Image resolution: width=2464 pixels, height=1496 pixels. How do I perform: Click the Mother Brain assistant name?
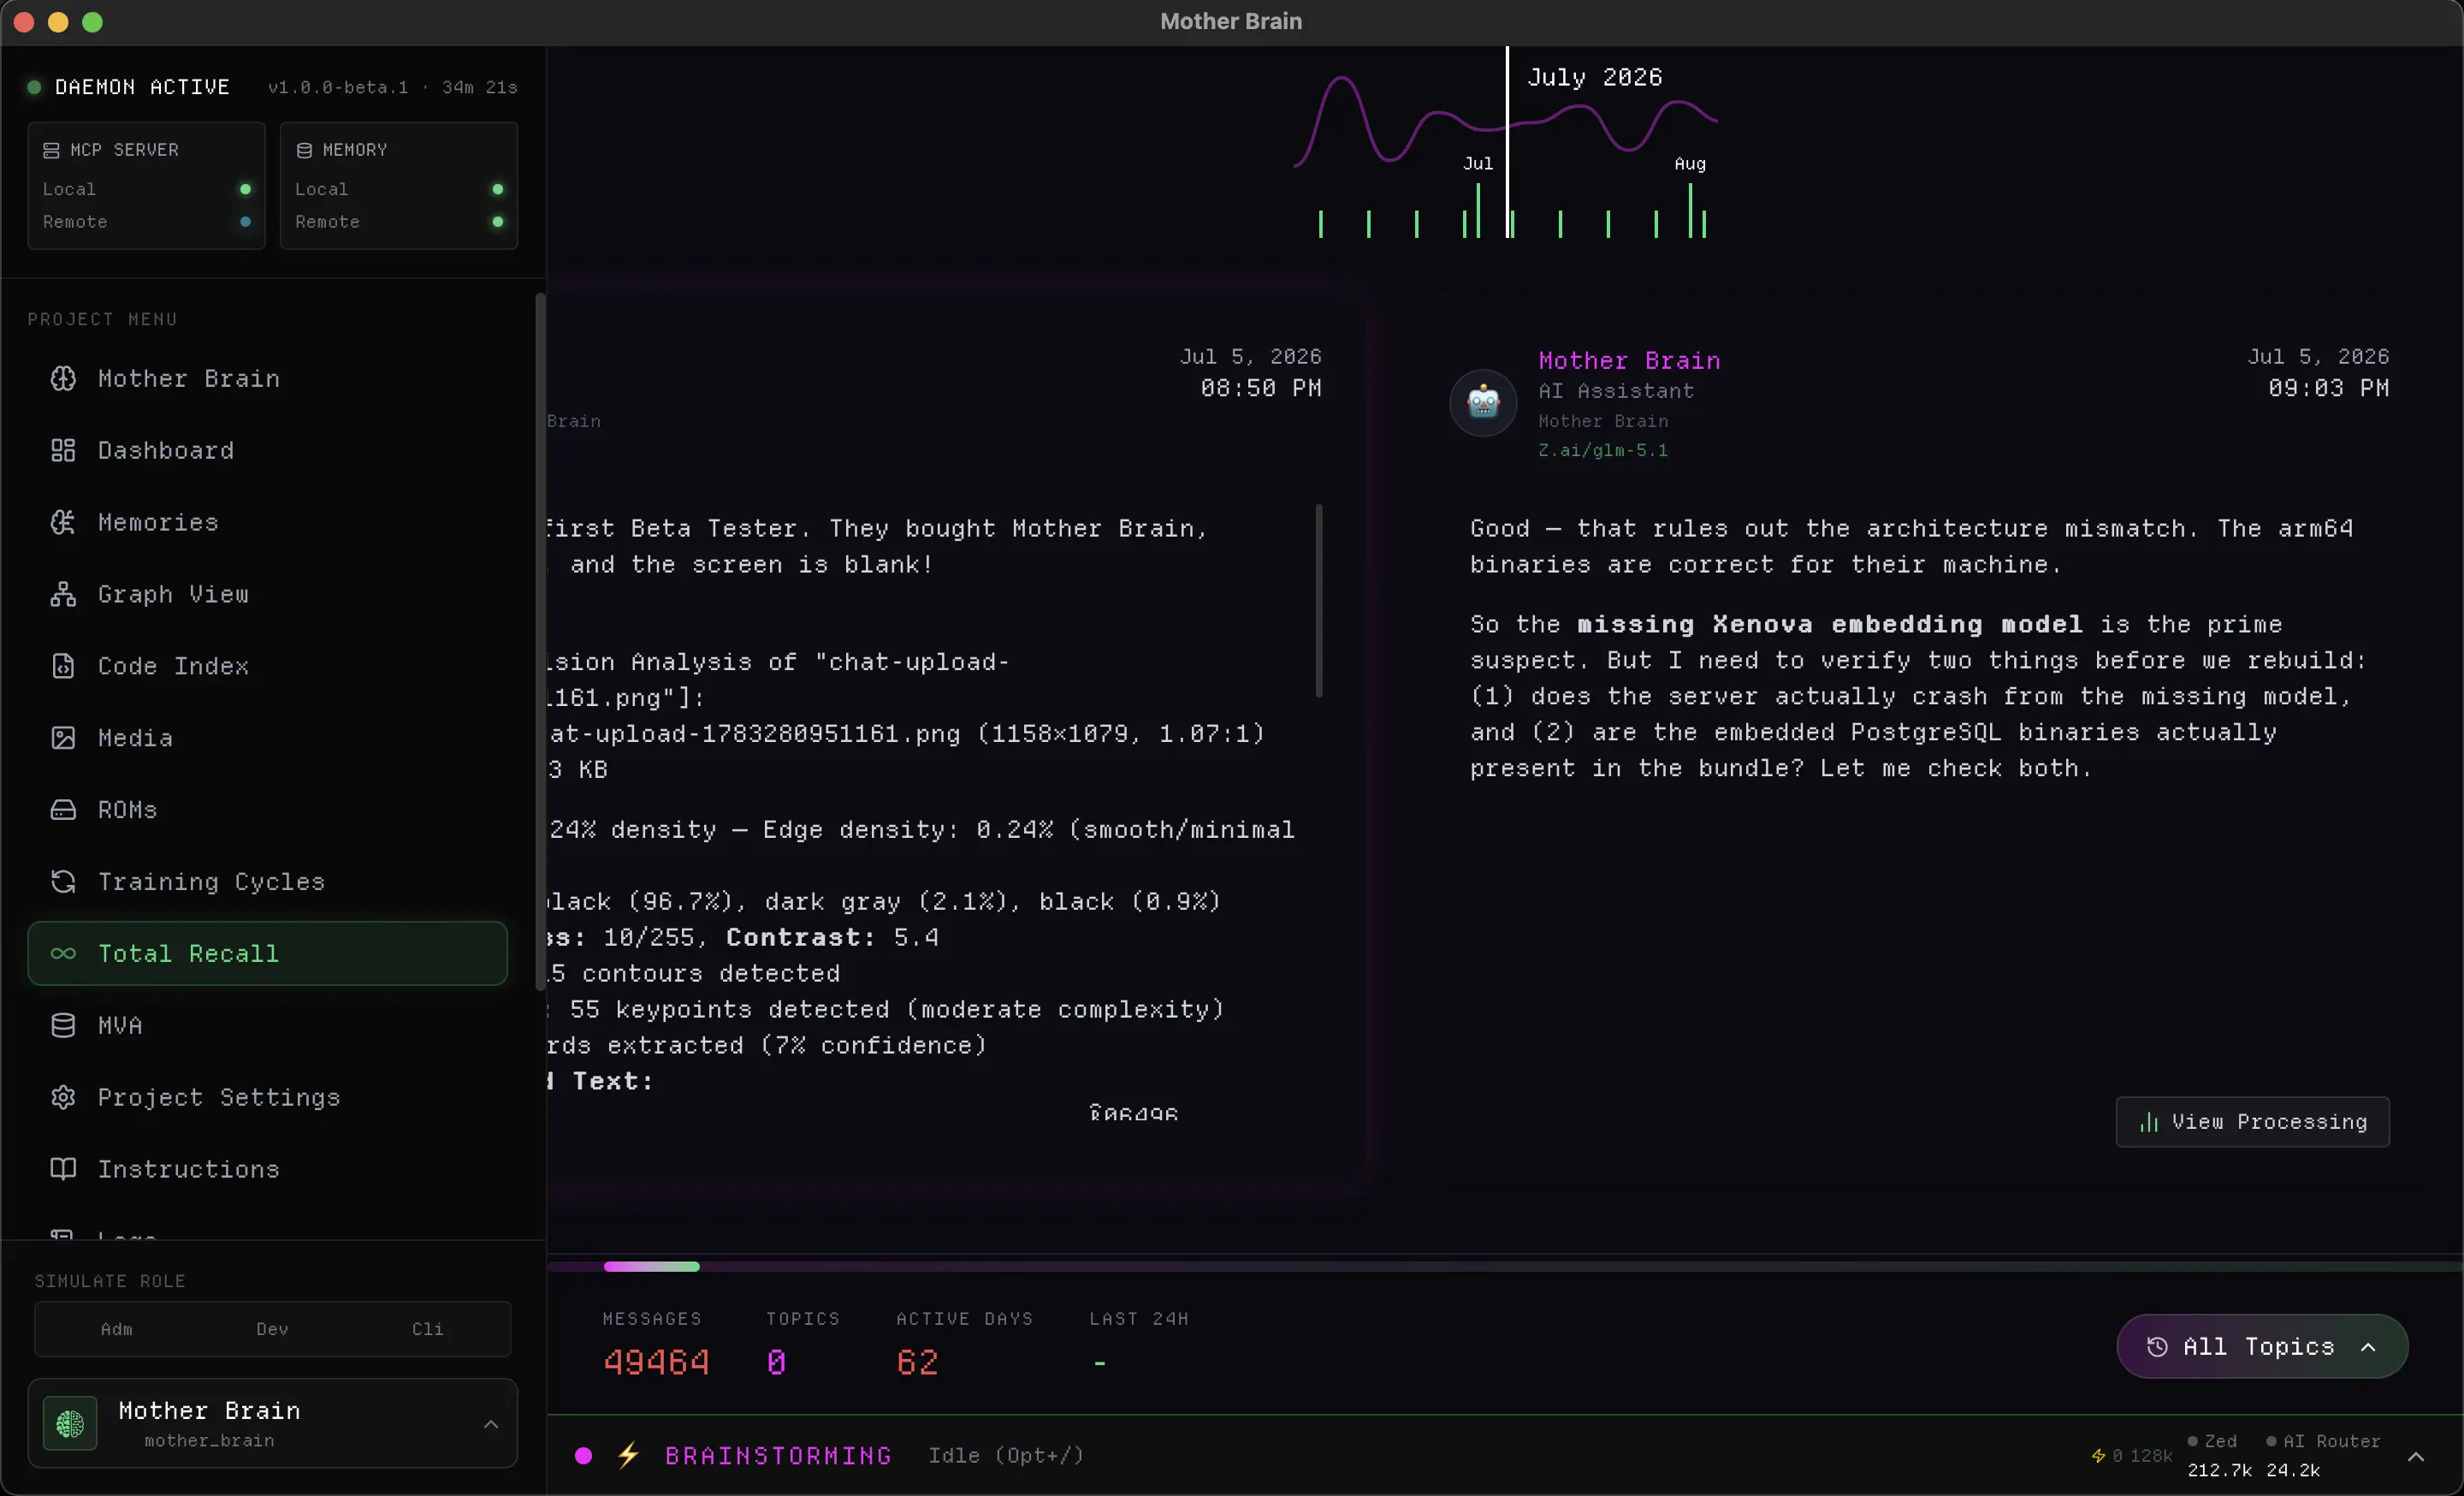pos(1629,360)
